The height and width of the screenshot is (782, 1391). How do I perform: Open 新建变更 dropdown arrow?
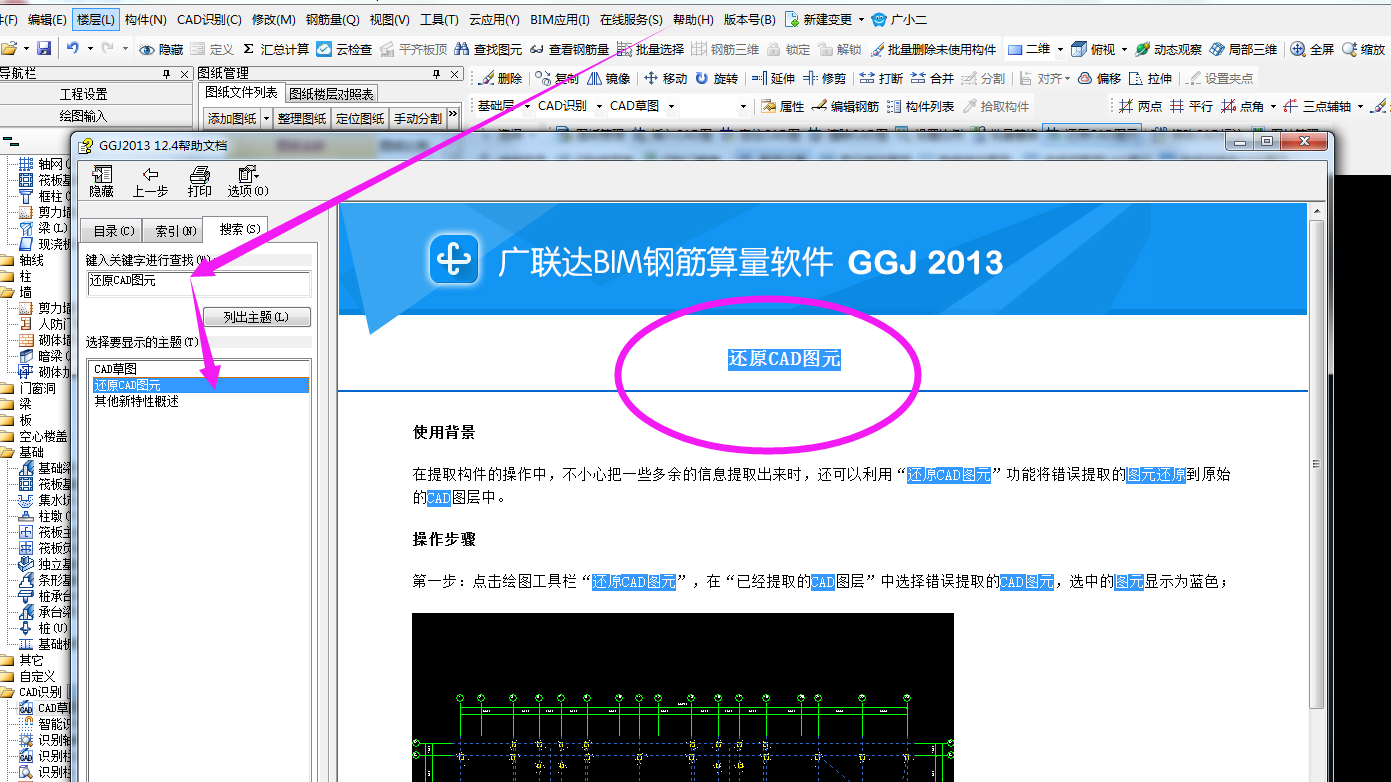coord(861,19)
